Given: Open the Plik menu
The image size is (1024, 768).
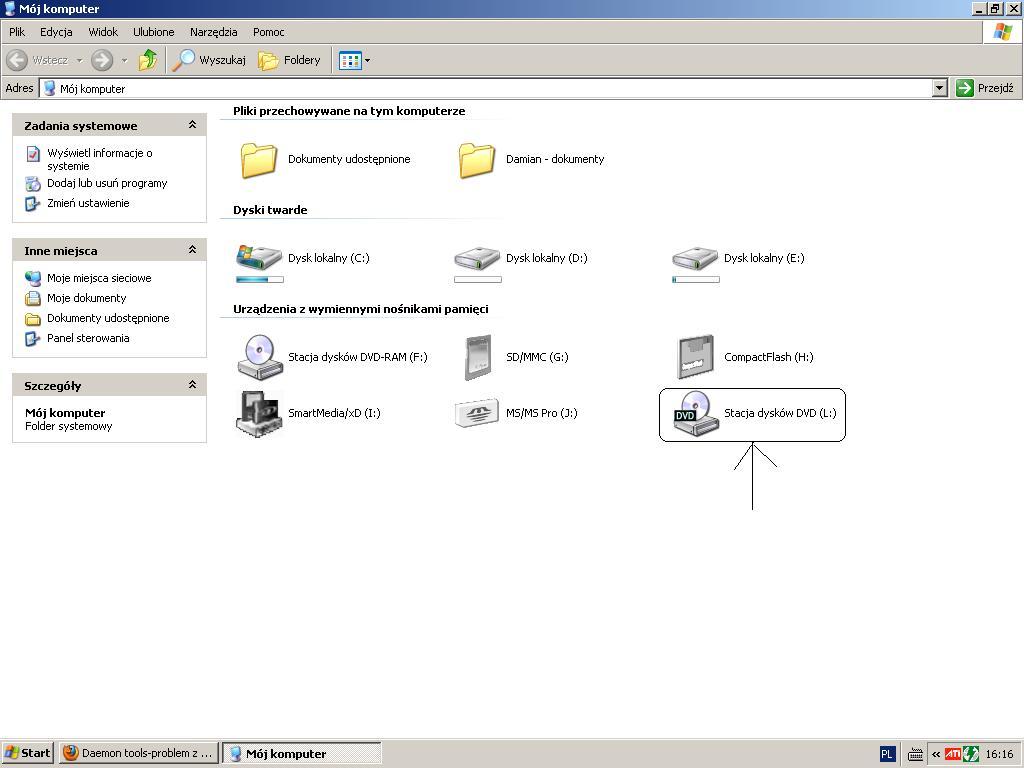Looking at the screenshot, I should 17,31.
